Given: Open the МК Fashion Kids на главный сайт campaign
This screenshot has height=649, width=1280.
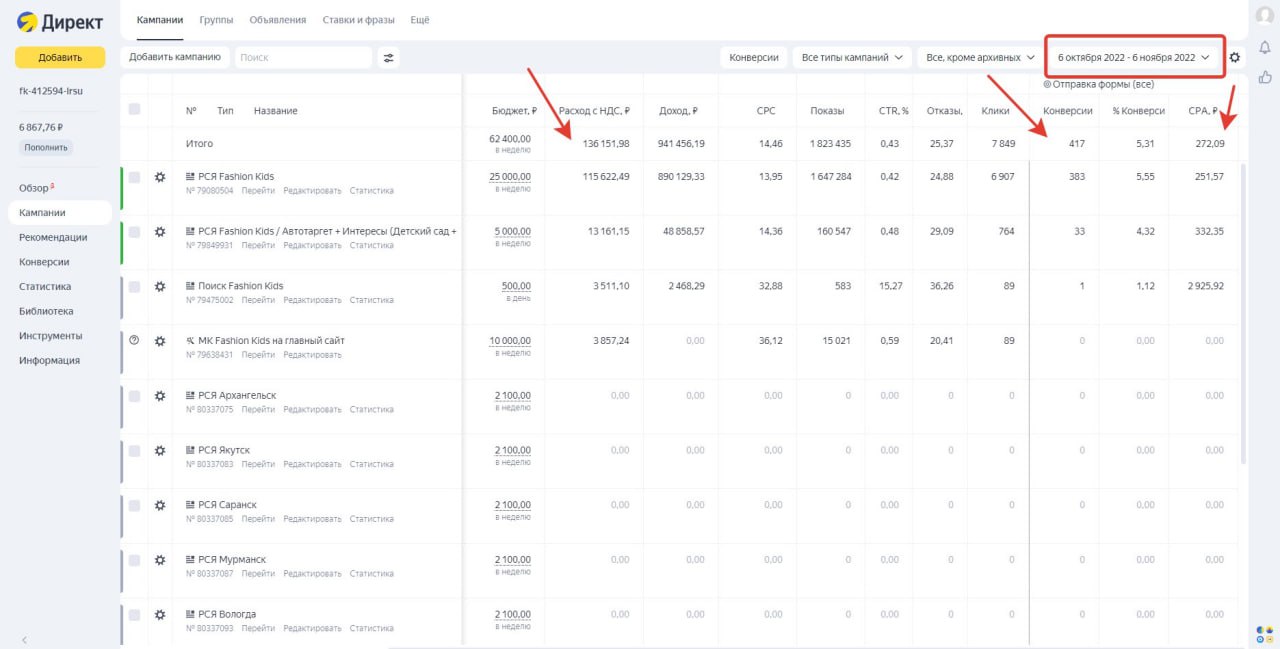Looking at the screenshot, I should click(x=271, y=341).
